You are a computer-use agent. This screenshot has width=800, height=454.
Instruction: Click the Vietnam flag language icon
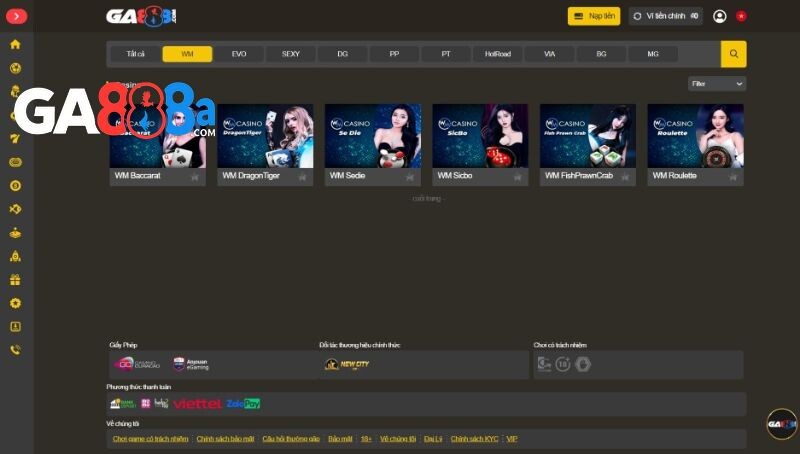pyautogui.click(x=741, y=16)
